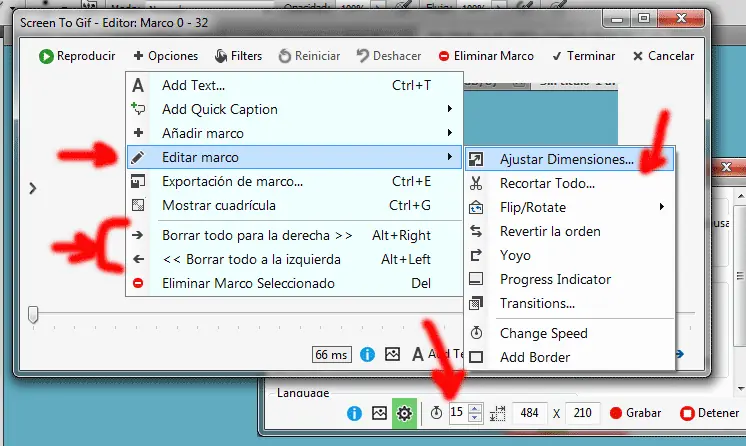Select the Yoyo option
The image size is (746, 446).
pos(569,255)
